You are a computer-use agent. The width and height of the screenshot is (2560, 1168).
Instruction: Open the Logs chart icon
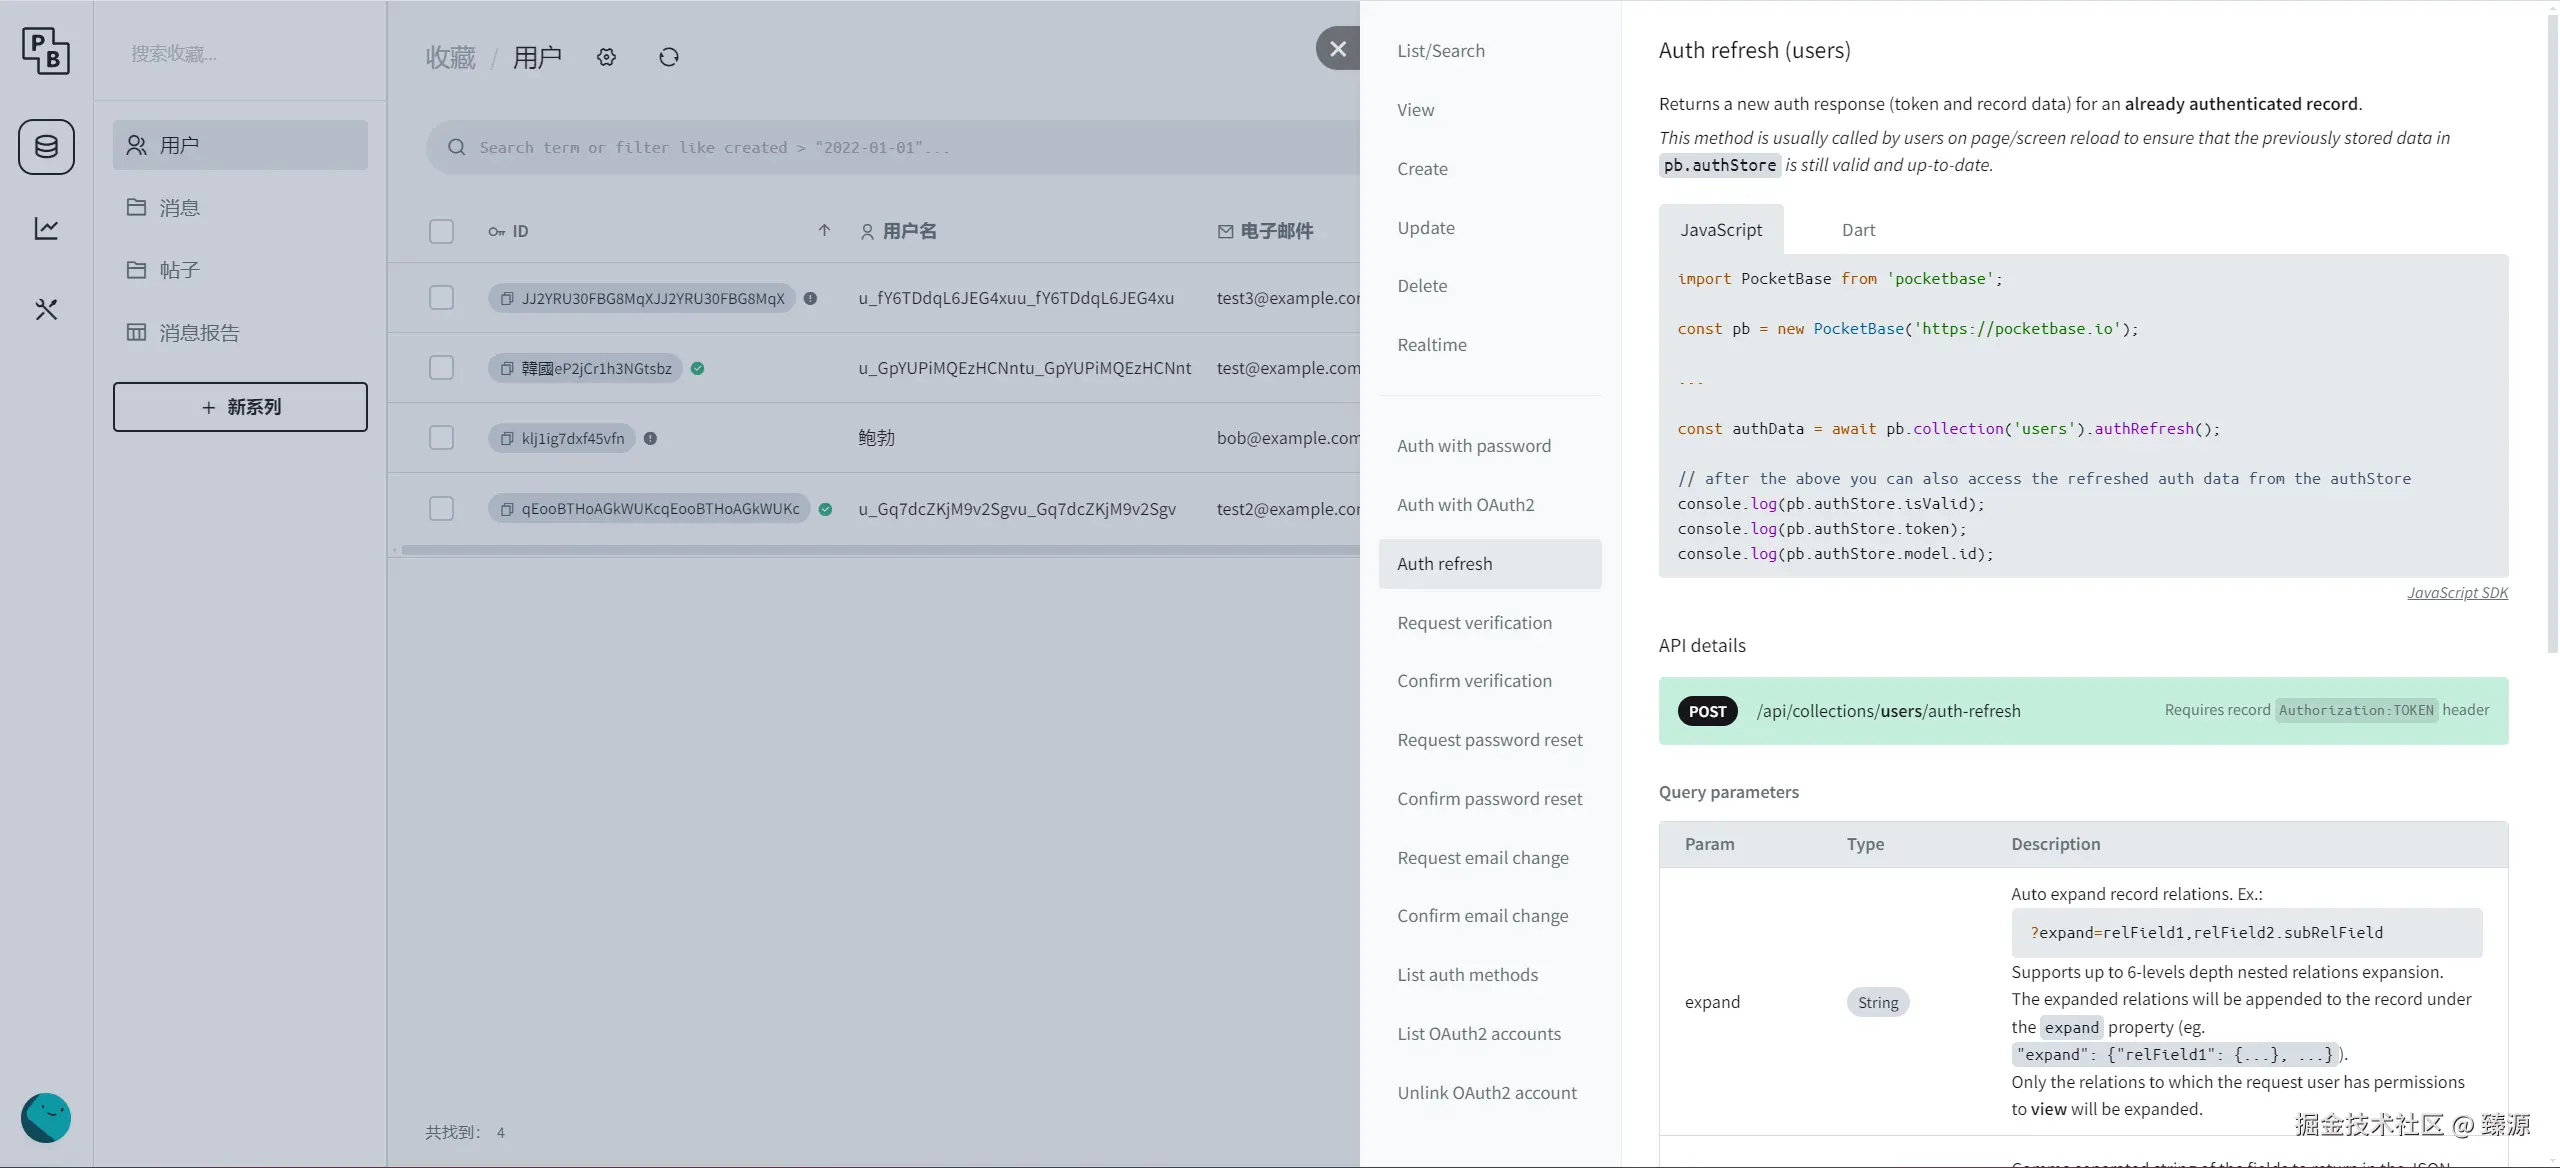tap(46, 229)
